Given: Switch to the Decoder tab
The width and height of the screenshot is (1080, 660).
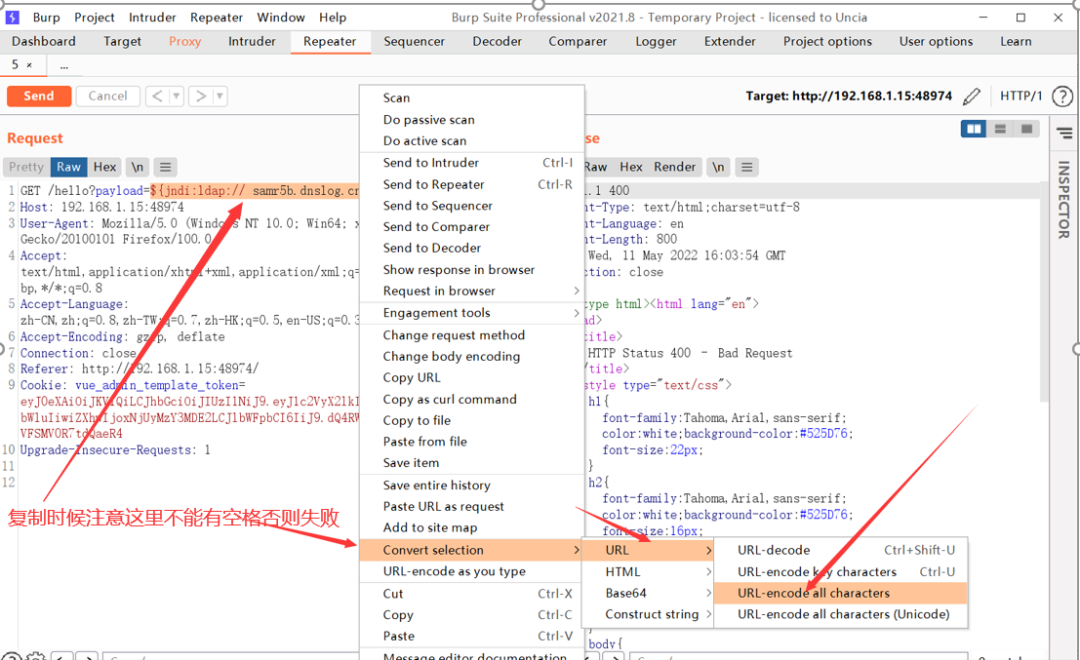Looking at the screenshot, I should 497,41.
